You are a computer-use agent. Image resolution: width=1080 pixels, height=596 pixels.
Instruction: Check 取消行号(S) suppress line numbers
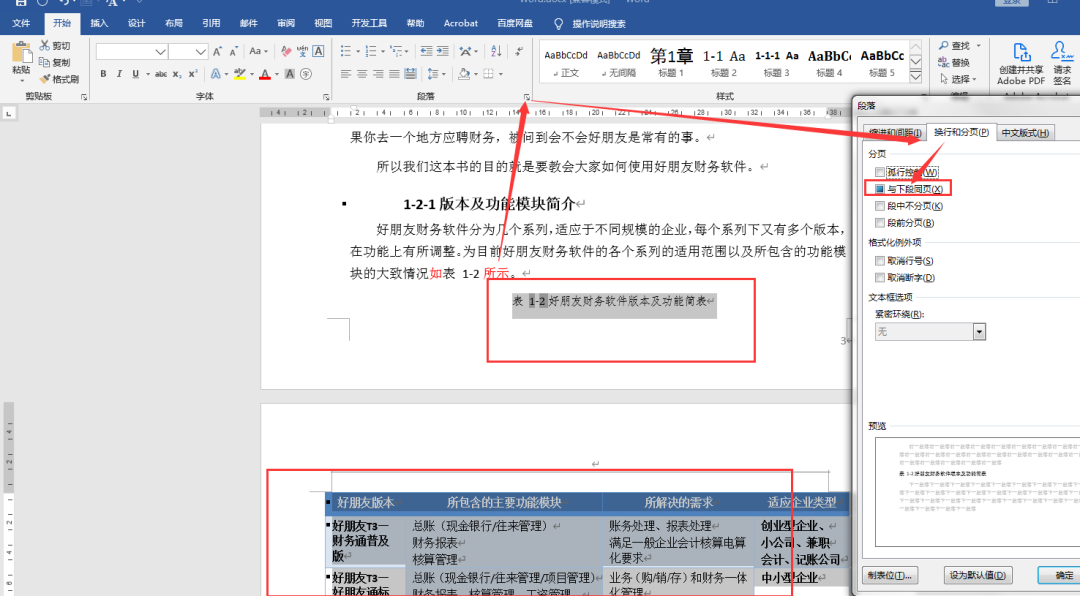point(880,261)
